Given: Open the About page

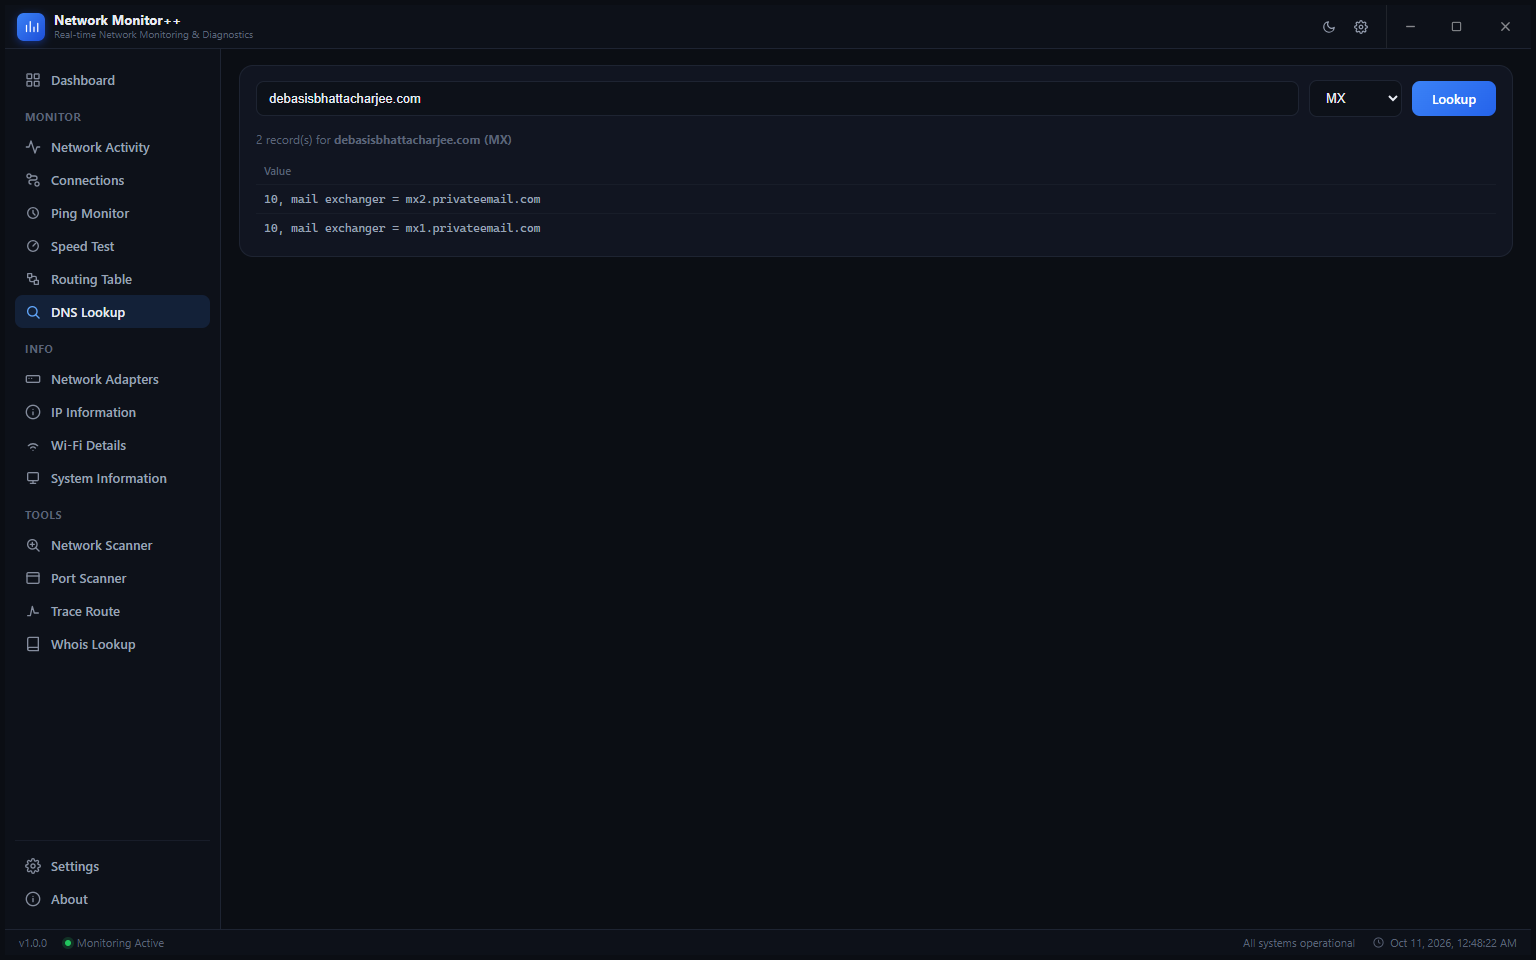Looking at the screenshot, I should 112,899.
